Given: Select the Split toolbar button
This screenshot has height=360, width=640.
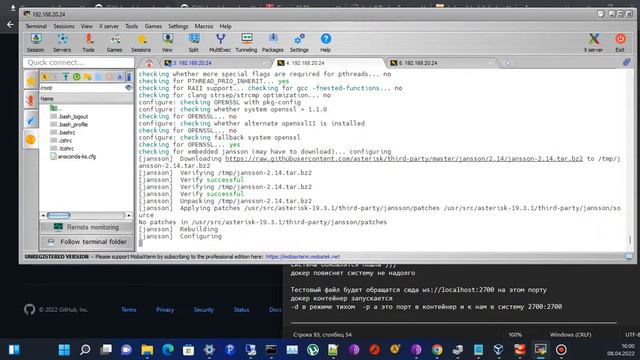Looking at the screenshot, I should [x=193, y=43].
